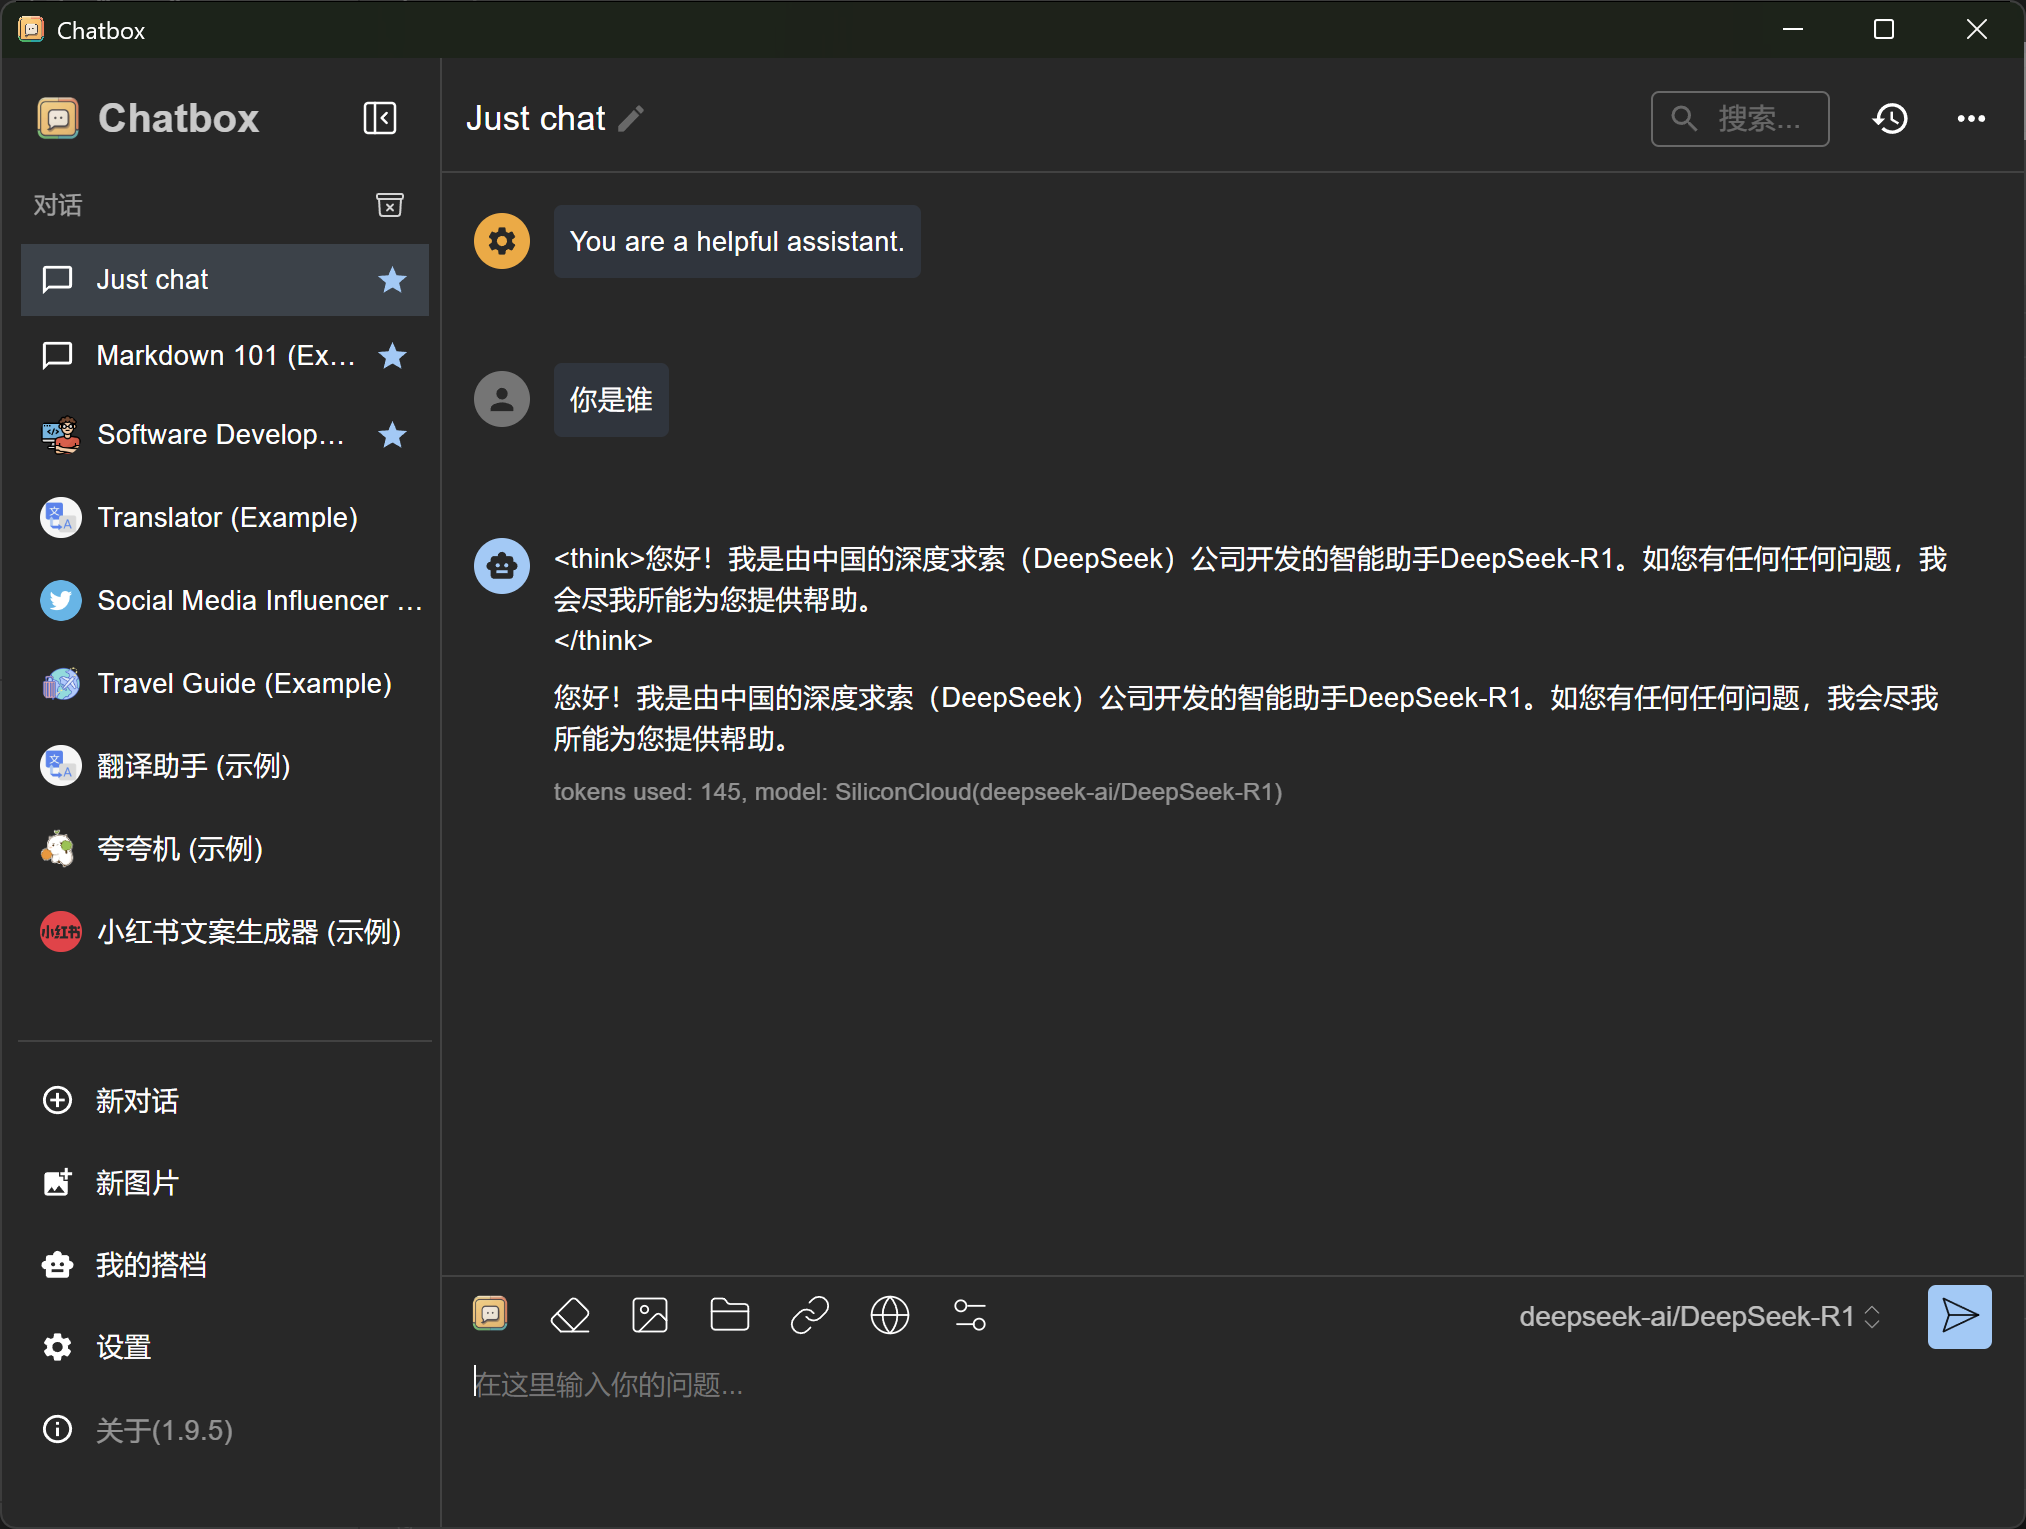This screenshot has height=1529, width=2026.
Task: Open the Chatbox logo menu in toolbar
Action: point(490,1313)
